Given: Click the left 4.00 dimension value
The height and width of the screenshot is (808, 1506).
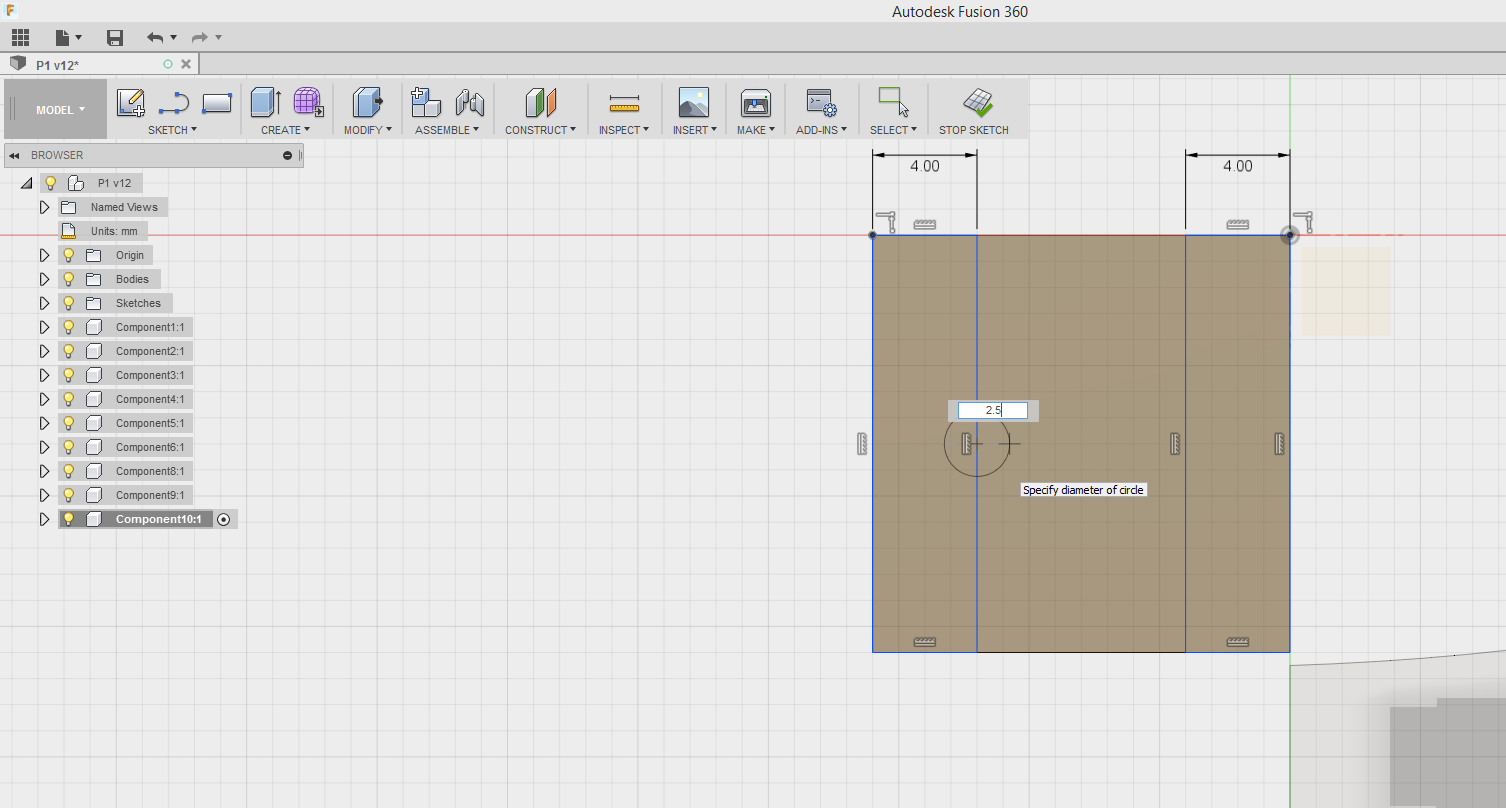Looking at the screenshot, I should point(925,166).
